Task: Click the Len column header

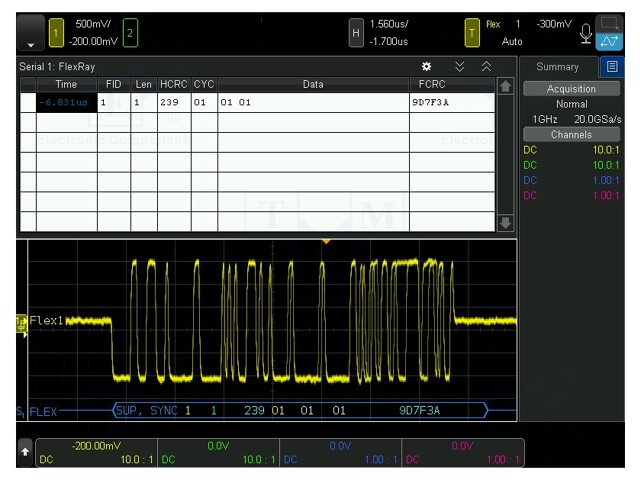Action: 144,84
